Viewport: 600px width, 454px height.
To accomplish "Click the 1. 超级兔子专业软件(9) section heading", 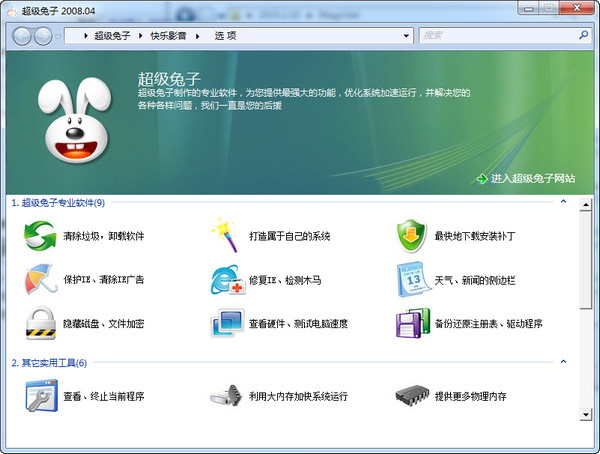I will 58,203.
